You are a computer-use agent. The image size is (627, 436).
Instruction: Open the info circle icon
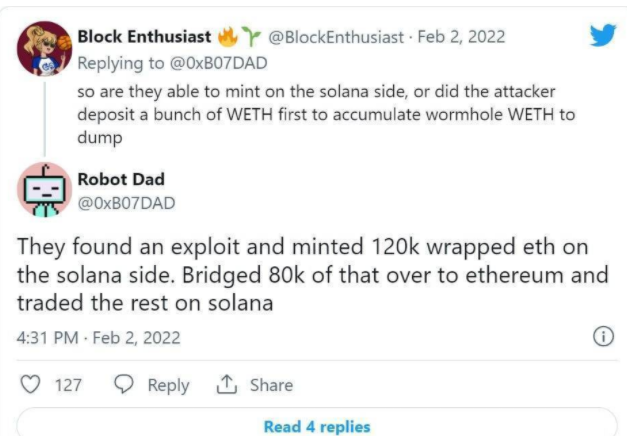coord(603,337)
